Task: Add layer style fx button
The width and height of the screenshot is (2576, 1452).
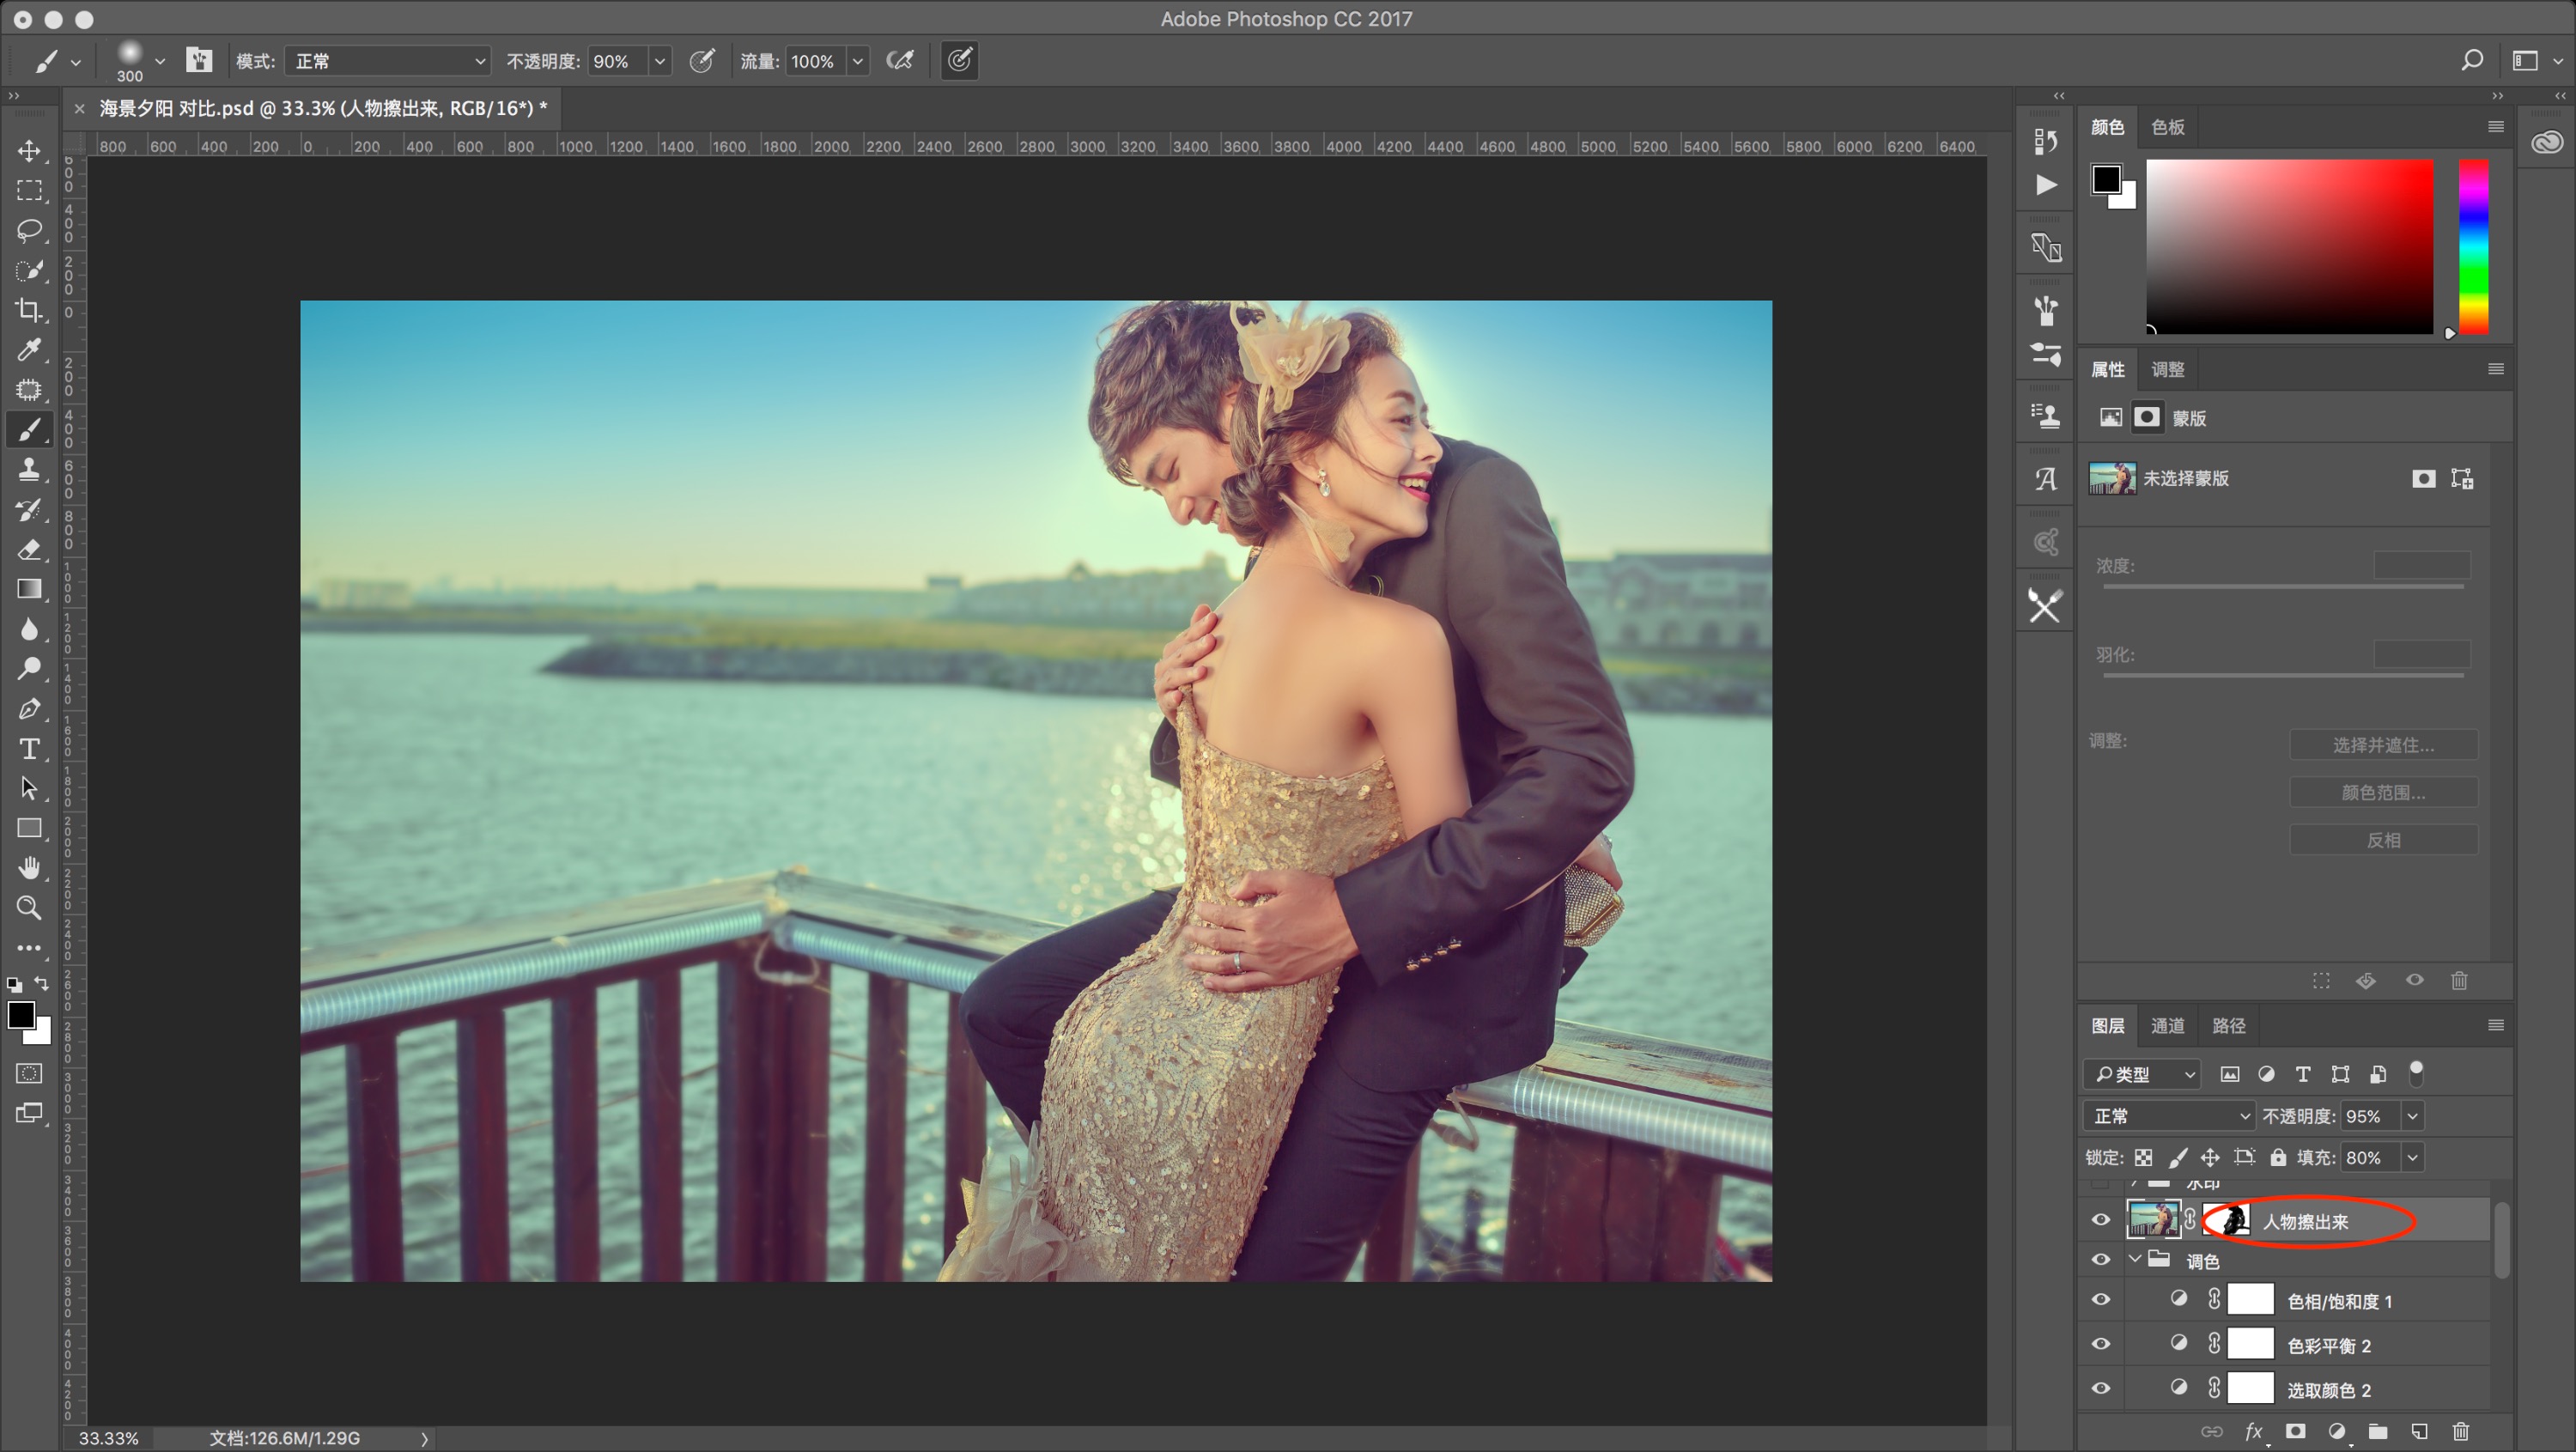Action: coord(2254,1432)
